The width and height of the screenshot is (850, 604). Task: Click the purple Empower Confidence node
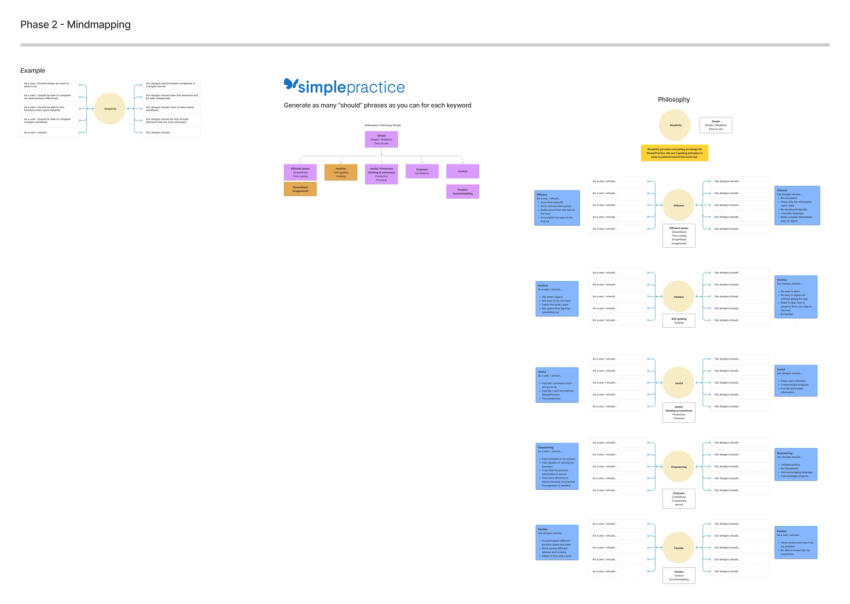pyautogui.click(x=422, y=171)
